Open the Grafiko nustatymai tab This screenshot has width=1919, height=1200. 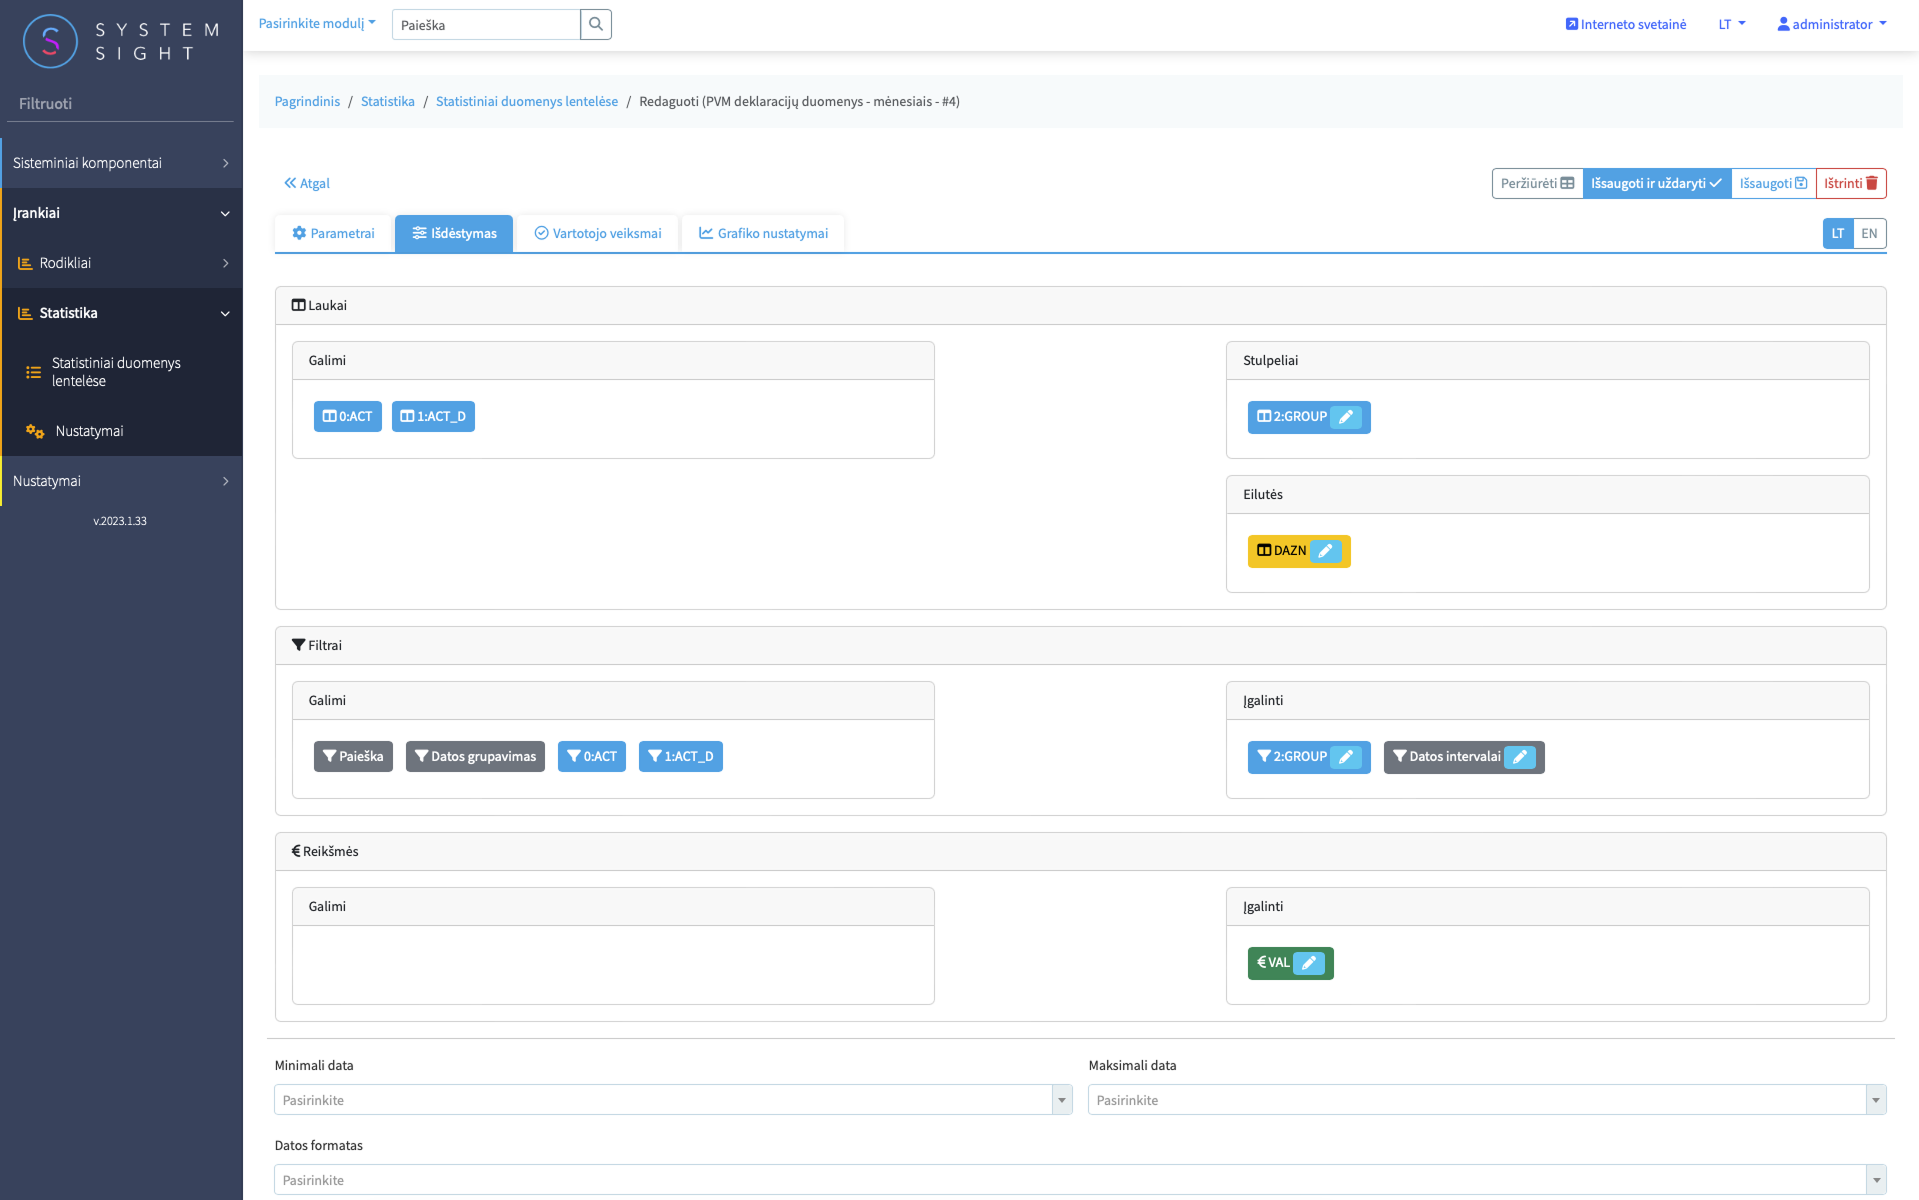[x=763, y=233]
